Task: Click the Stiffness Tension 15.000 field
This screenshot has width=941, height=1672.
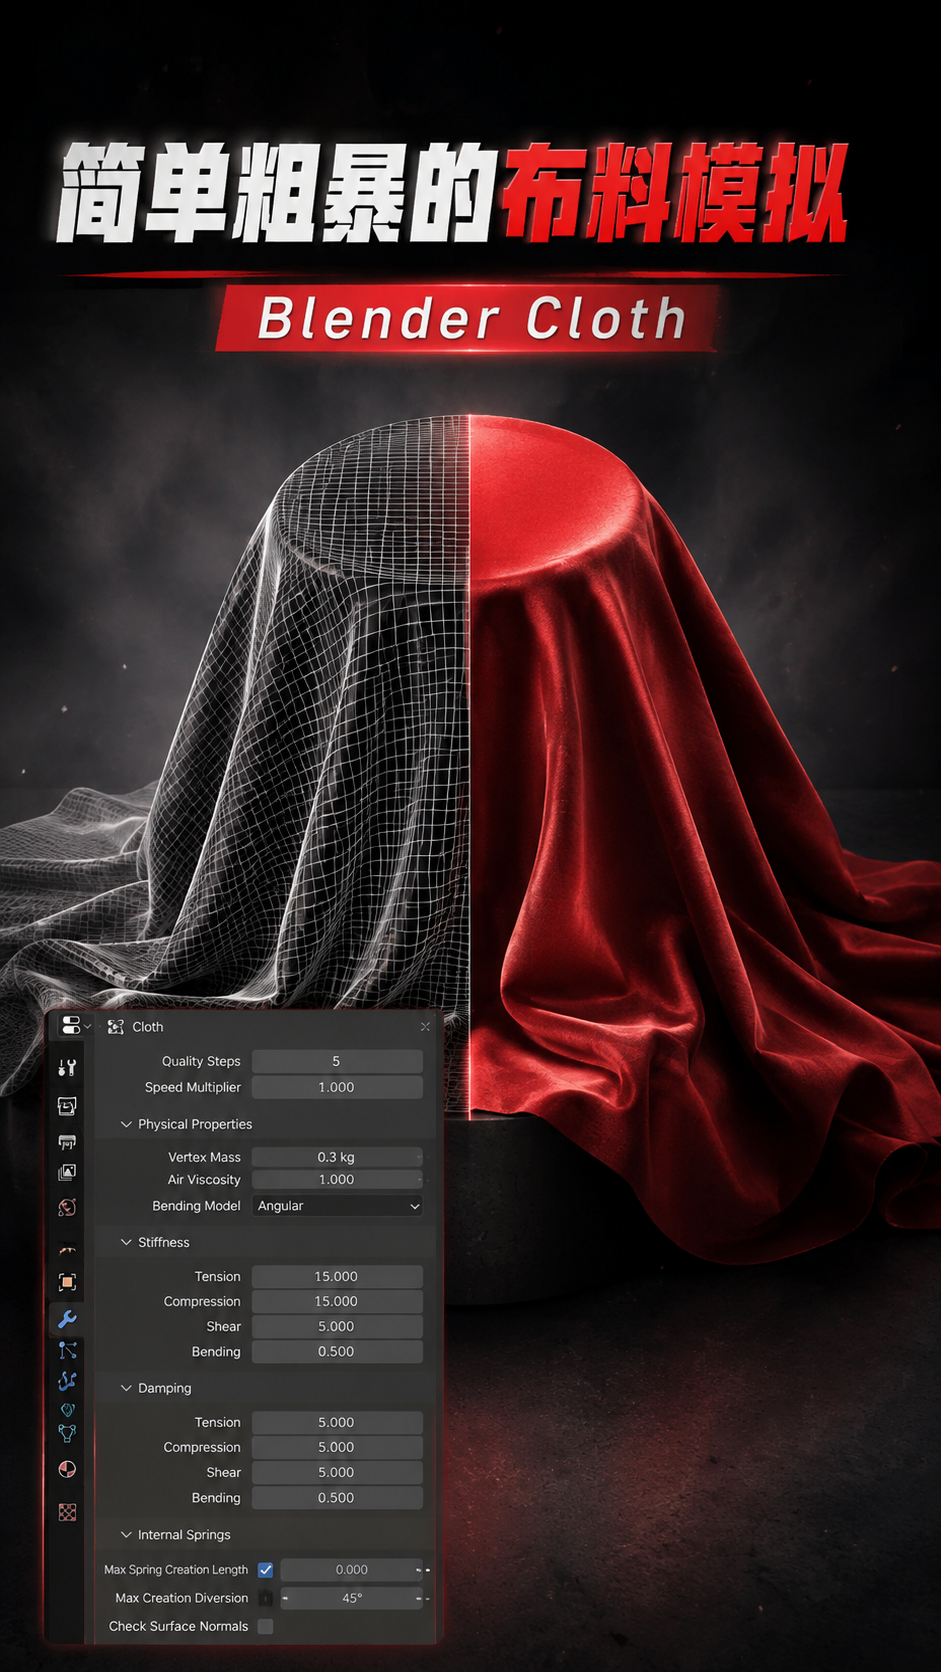Action: [337, 1277]
